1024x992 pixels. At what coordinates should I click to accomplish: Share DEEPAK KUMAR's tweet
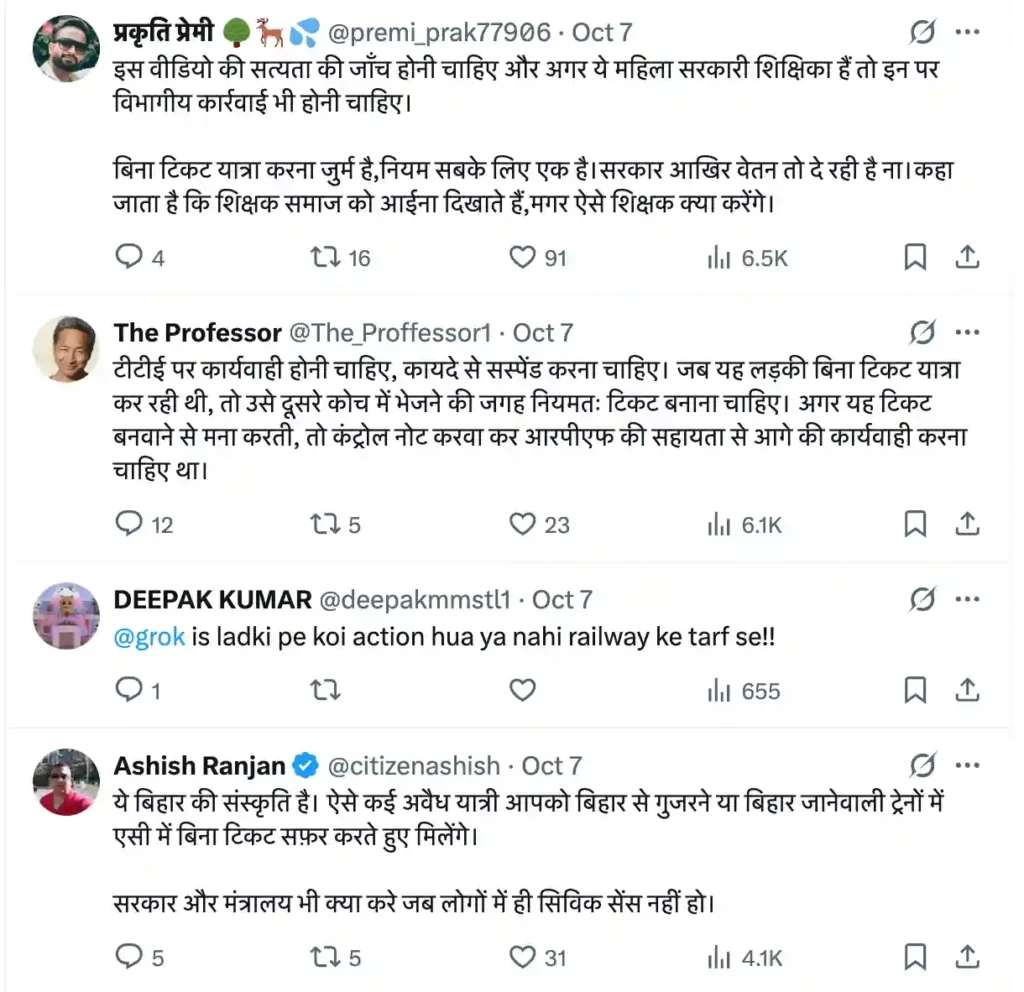point(967,690)
